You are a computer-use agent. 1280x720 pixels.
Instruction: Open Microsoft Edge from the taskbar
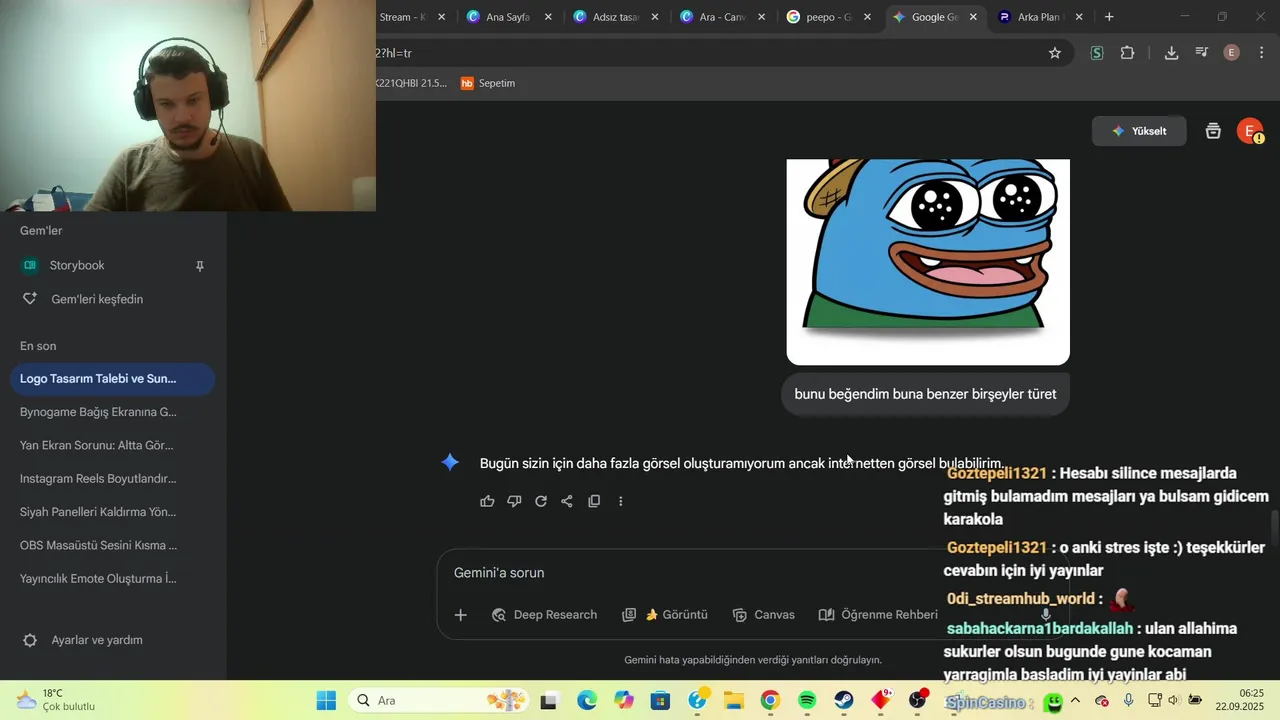pos(586,700)
